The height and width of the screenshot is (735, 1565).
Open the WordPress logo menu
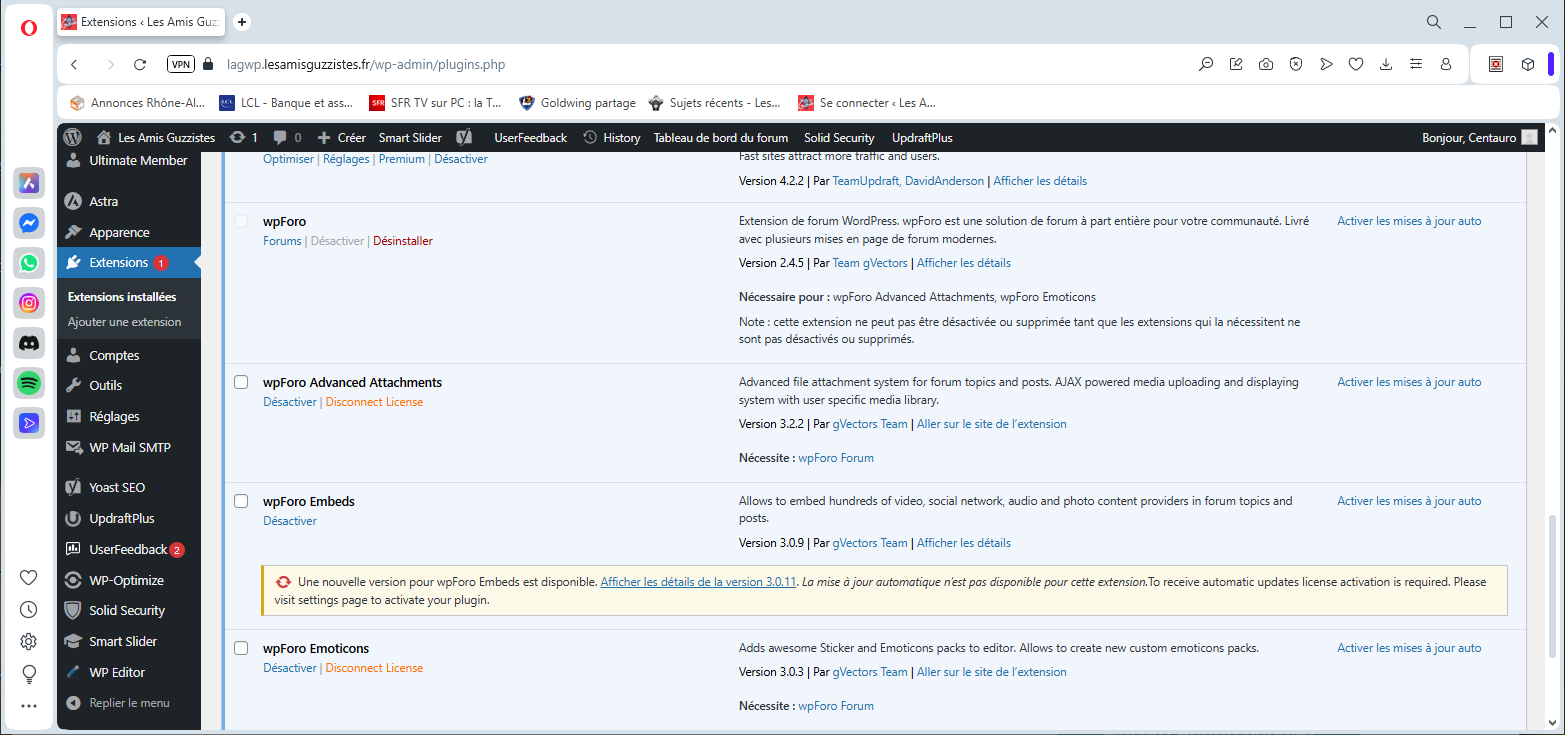72,138
